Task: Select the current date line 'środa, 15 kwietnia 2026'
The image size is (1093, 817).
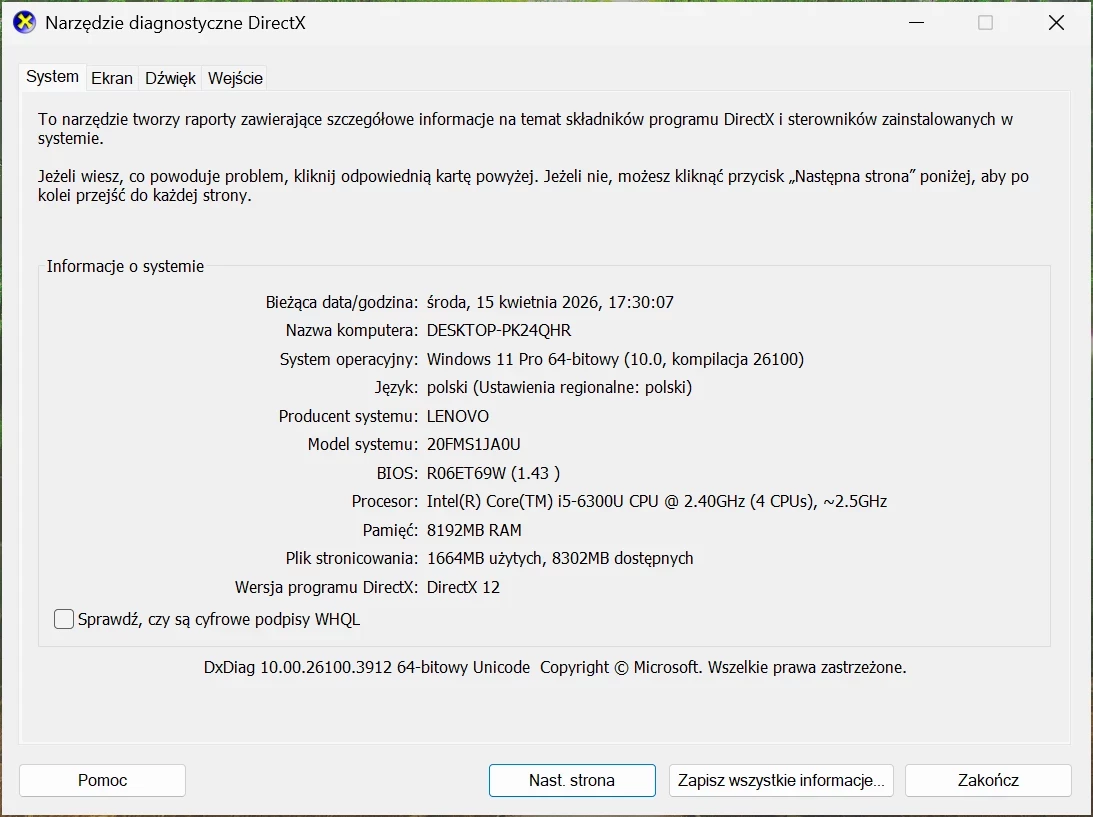Action: click(x=550, y=301)
